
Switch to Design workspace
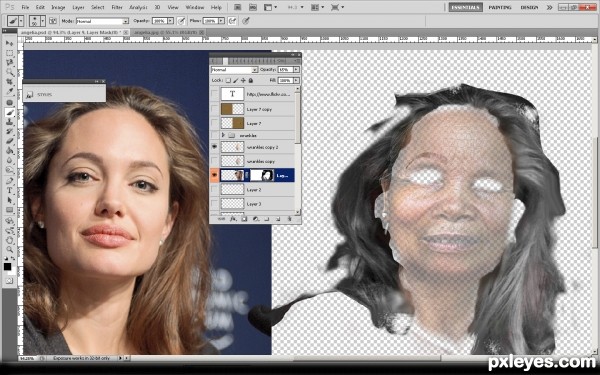[529, 7]
